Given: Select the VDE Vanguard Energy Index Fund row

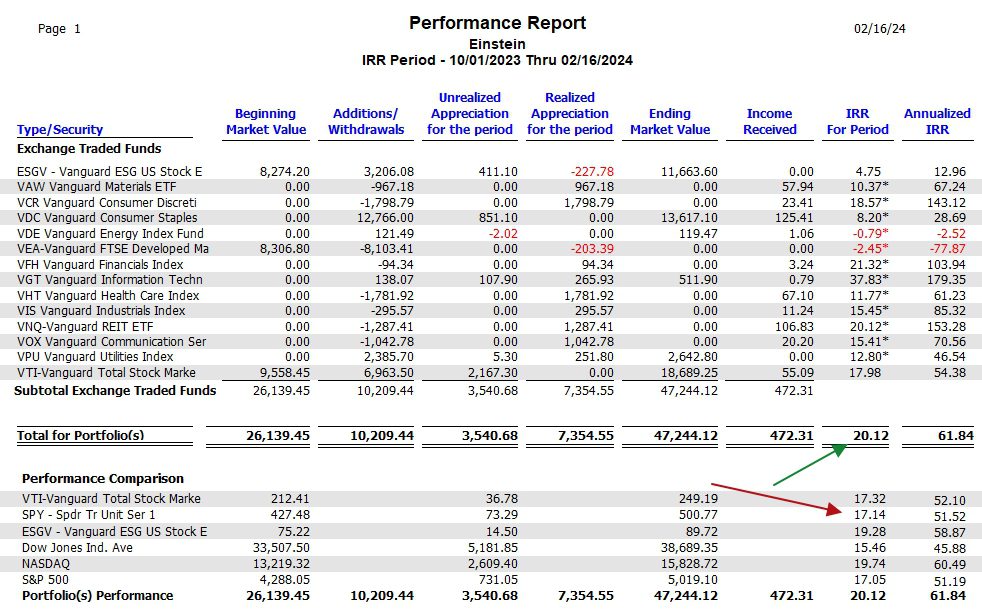Looking at the screenshot, I should pyautogui.click(x=491, y=233).
